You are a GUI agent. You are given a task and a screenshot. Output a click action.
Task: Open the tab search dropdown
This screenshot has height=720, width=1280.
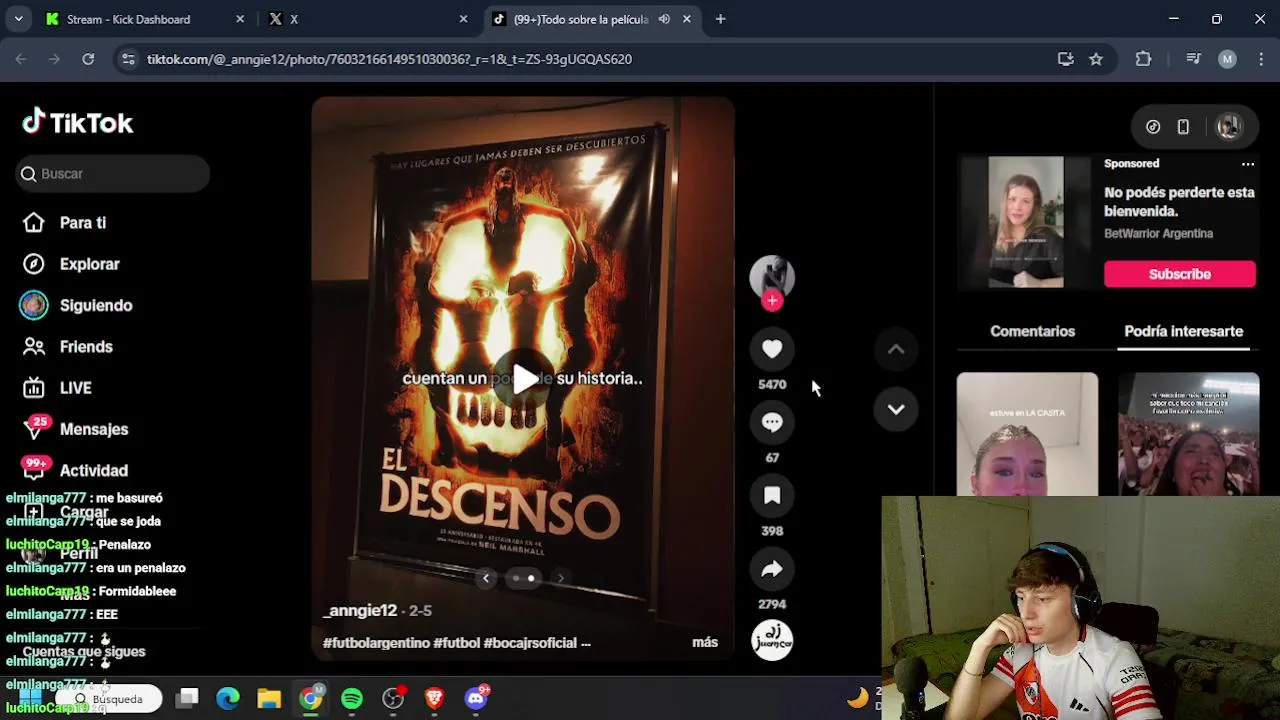pyautogui.click(x=18, y=19)
